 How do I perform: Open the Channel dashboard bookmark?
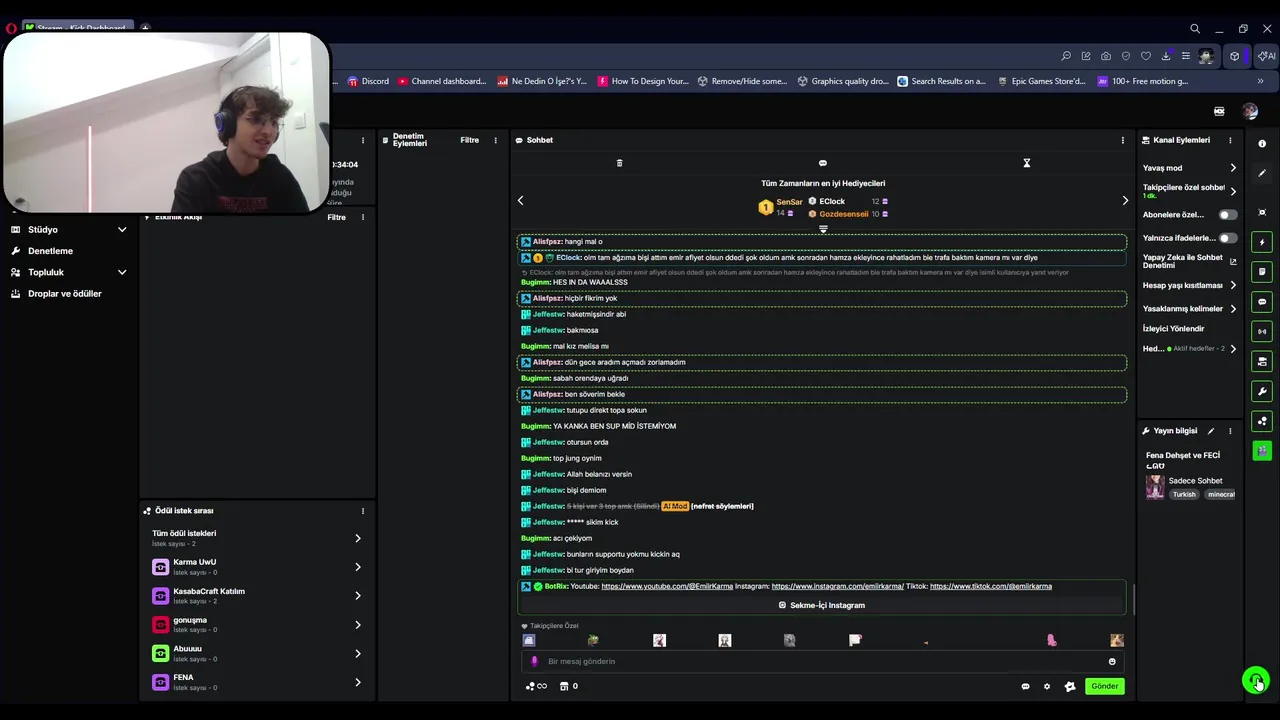(x=442, y=81)
